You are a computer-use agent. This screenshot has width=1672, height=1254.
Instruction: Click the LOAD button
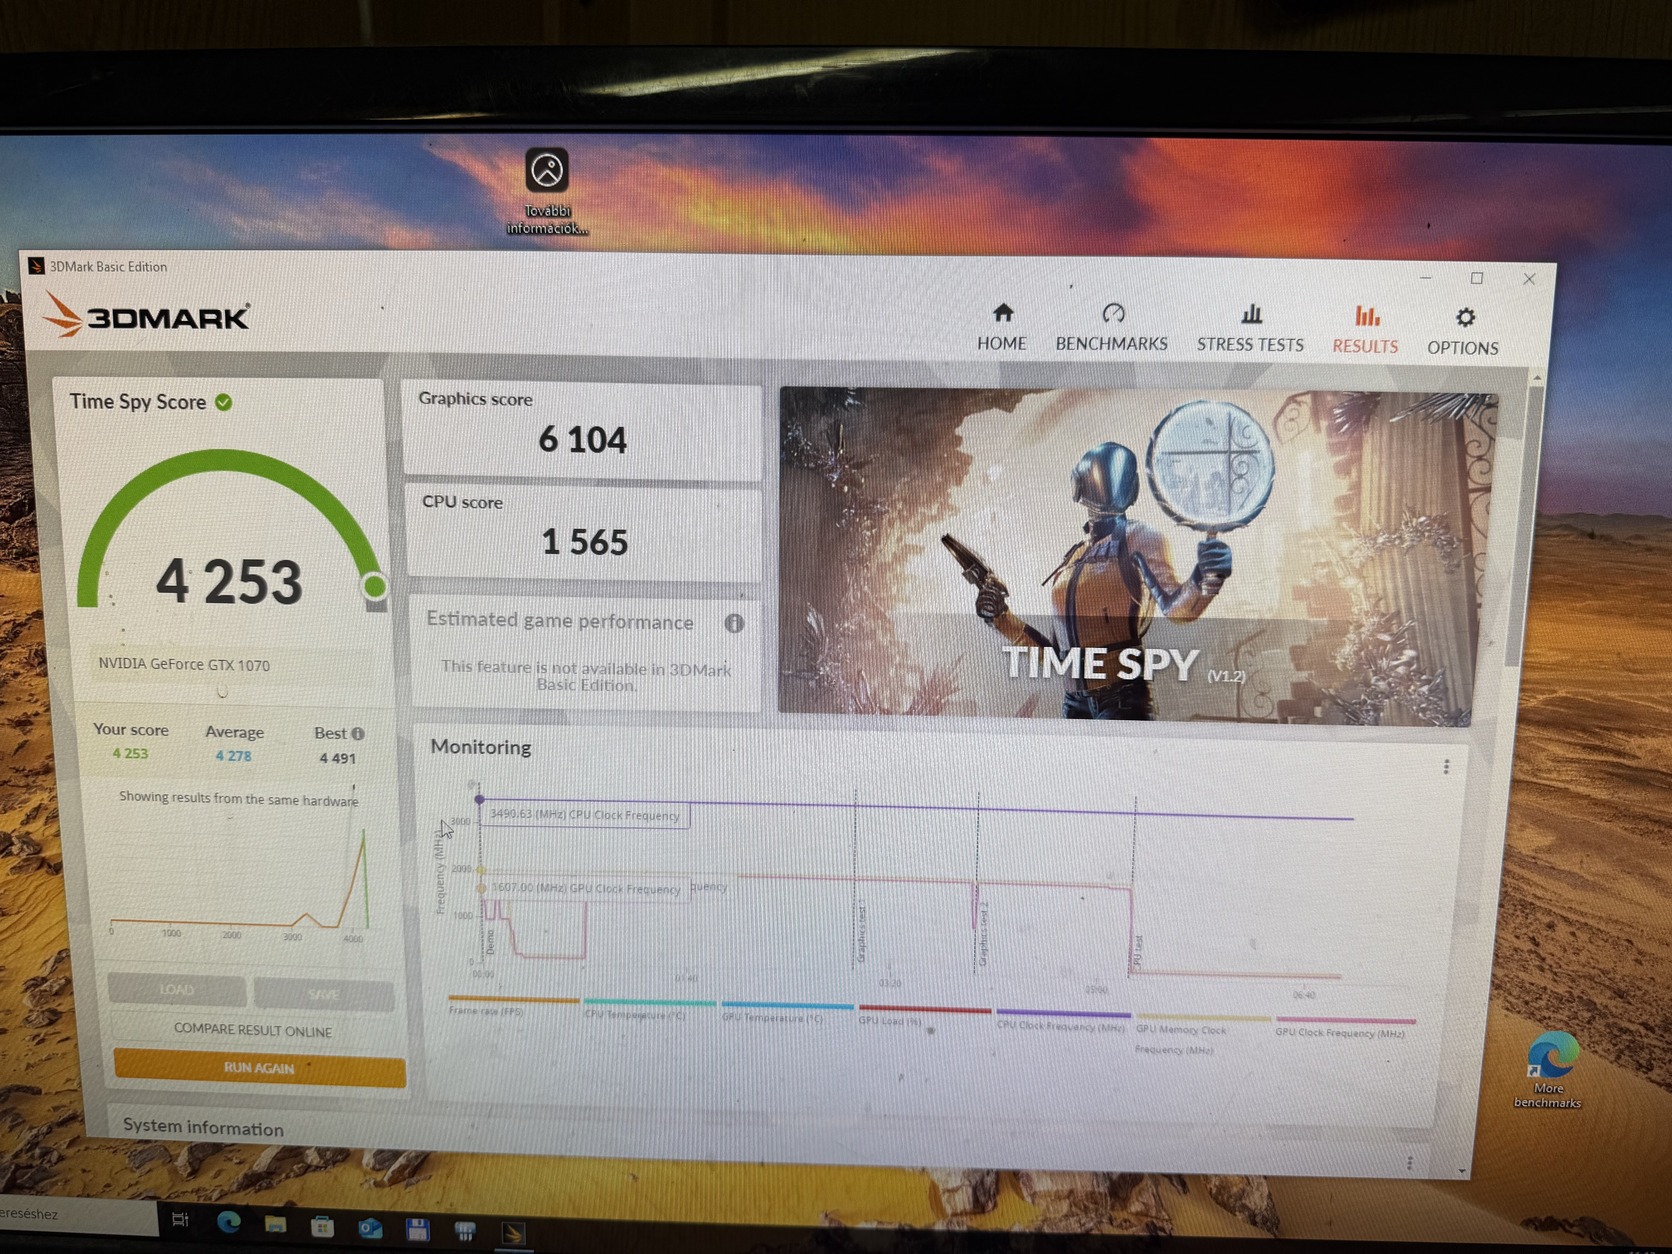pyautogui.click(x=177, y=990)
